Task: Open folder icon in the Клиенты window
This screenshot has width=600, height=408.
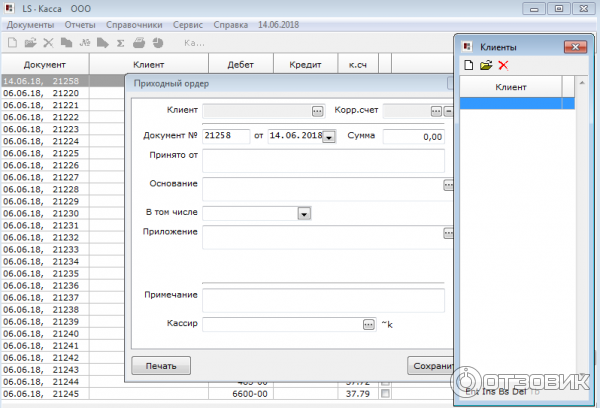Action: point(486,65)
